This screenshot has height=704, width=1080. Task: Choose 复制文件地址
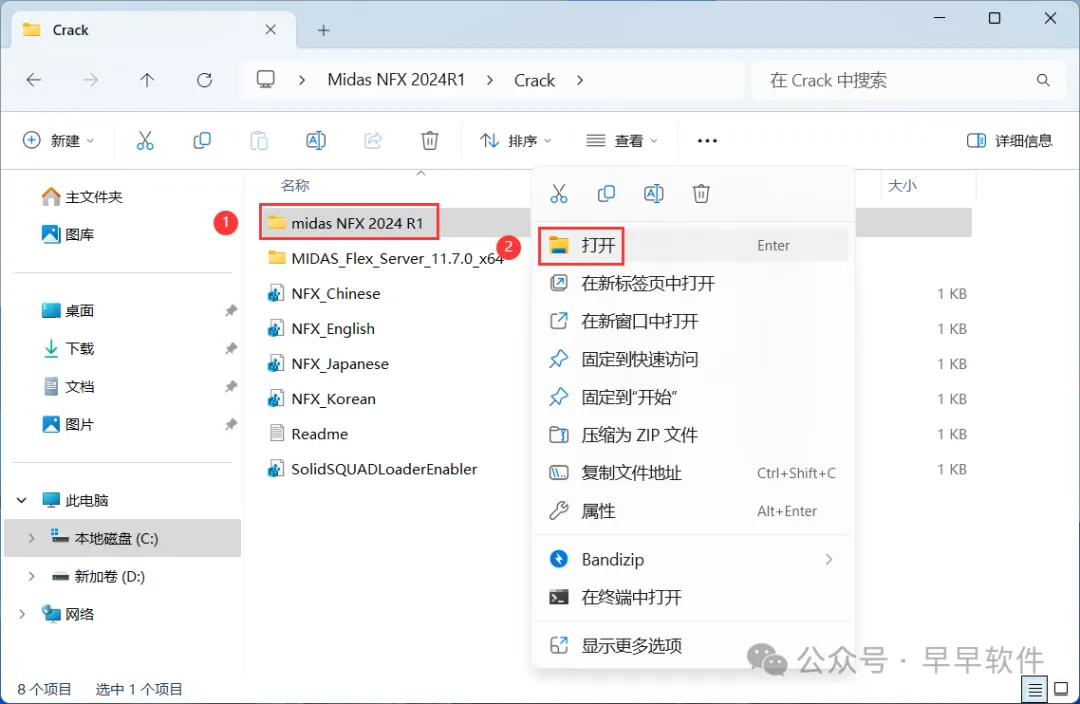click(x=692, y=473)
